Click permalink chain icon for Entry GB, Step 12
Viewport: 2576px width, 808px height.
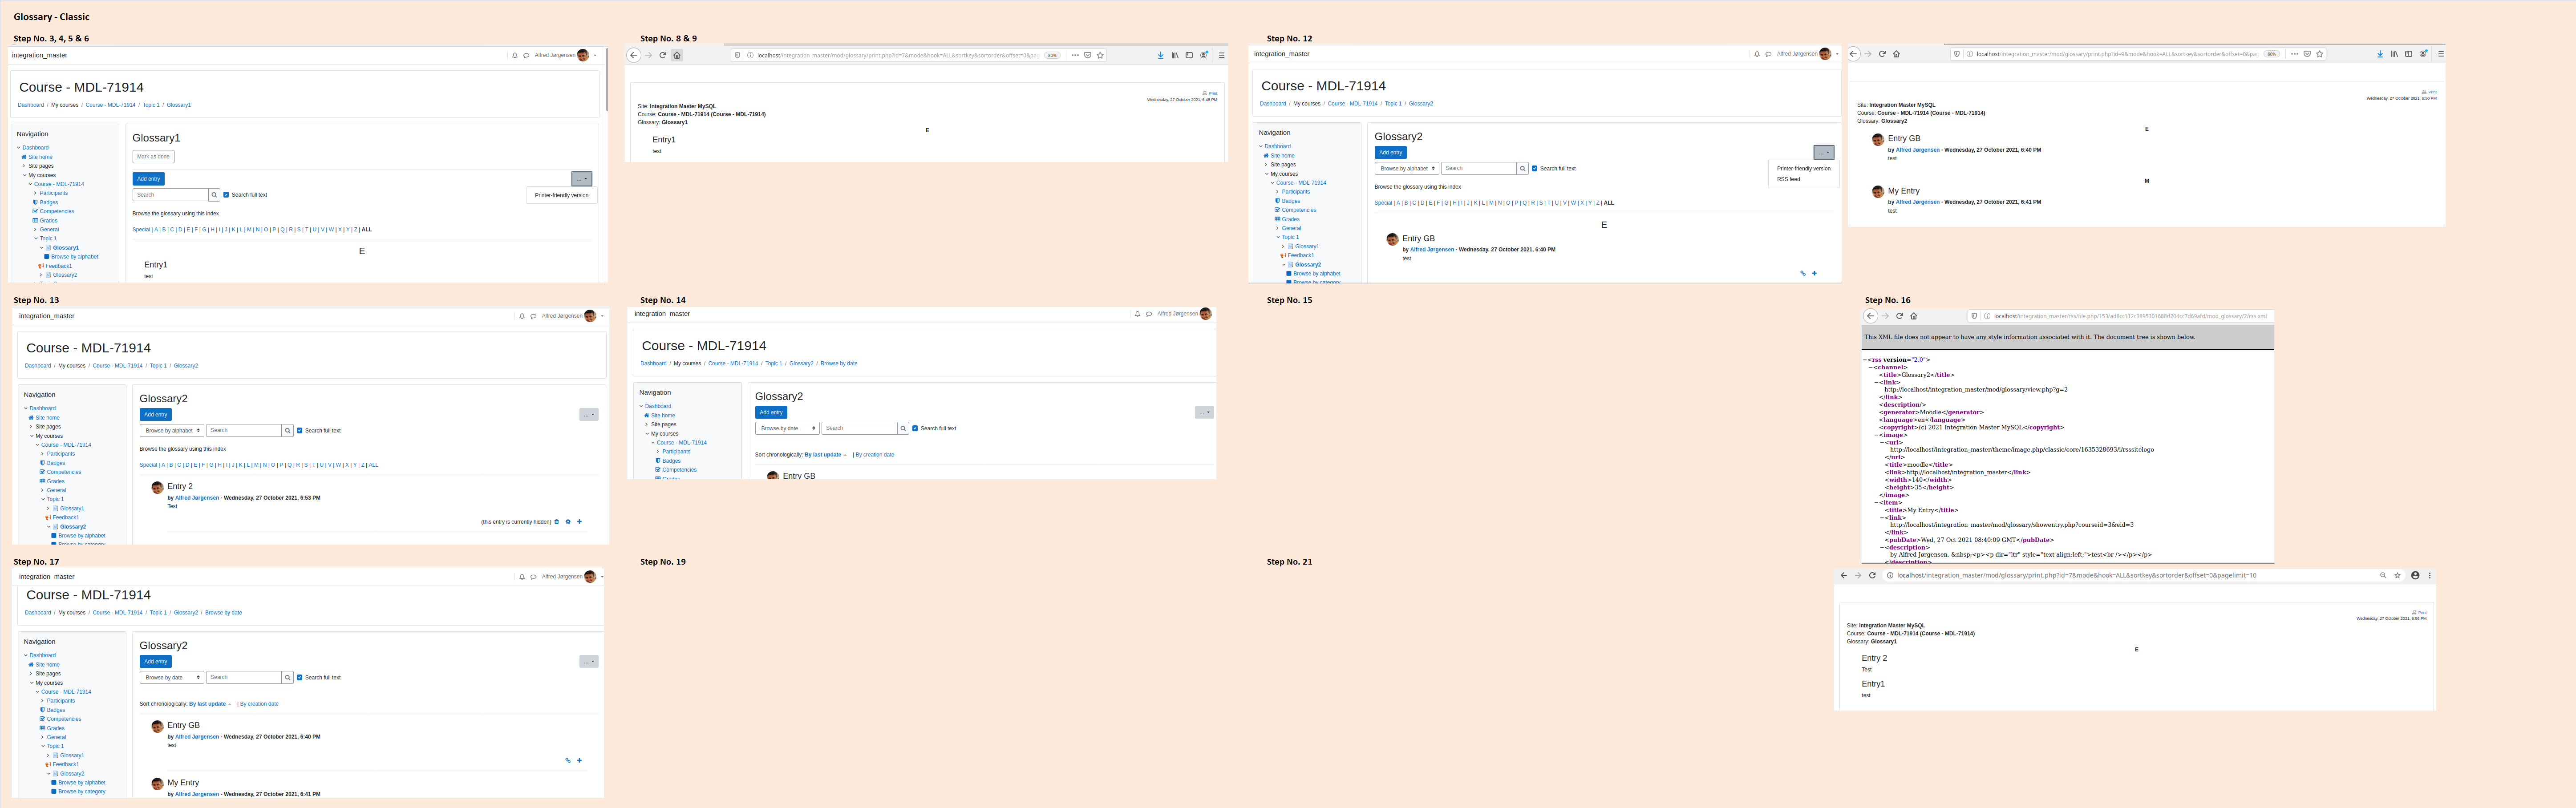(1803, 273)
